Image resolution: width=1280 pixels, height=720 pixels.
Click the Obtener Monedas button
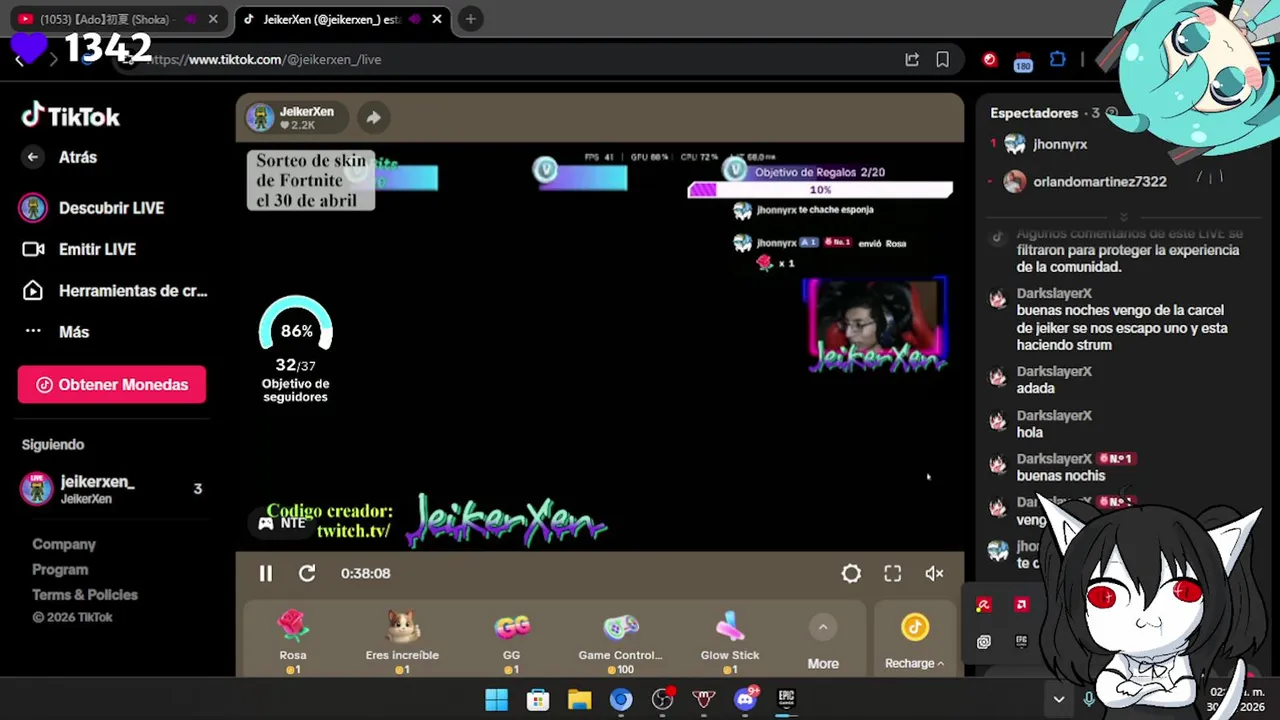point(112,385)
